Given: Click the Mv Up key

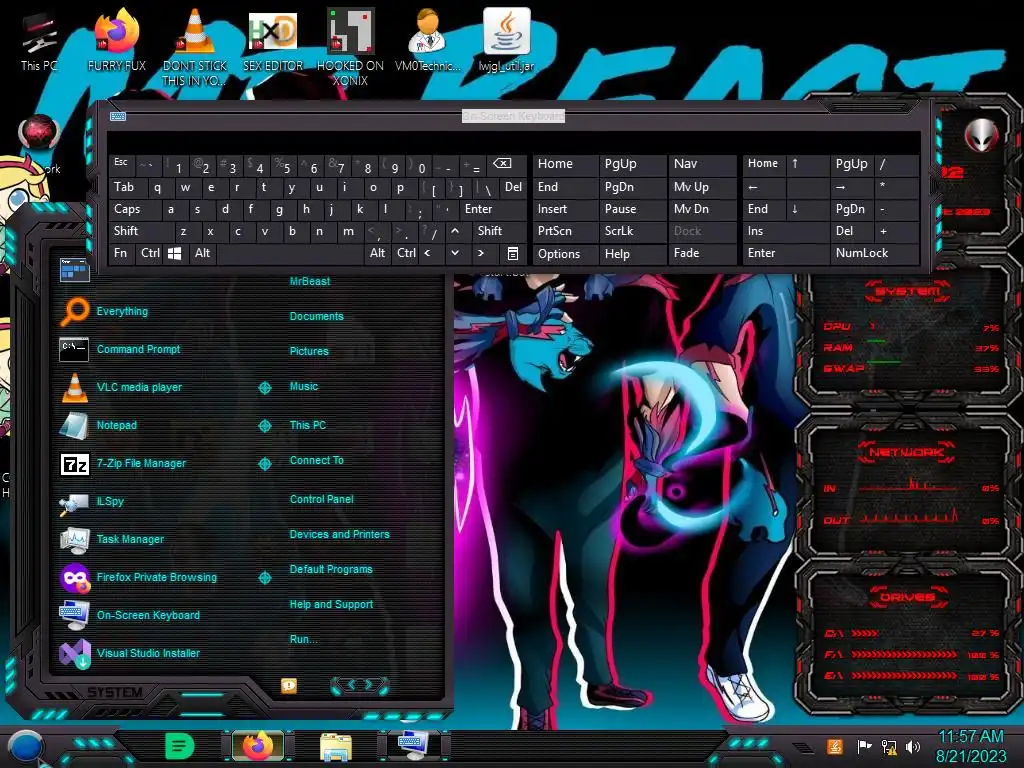Looking at the screenshot, I should [x=701, y=187].
